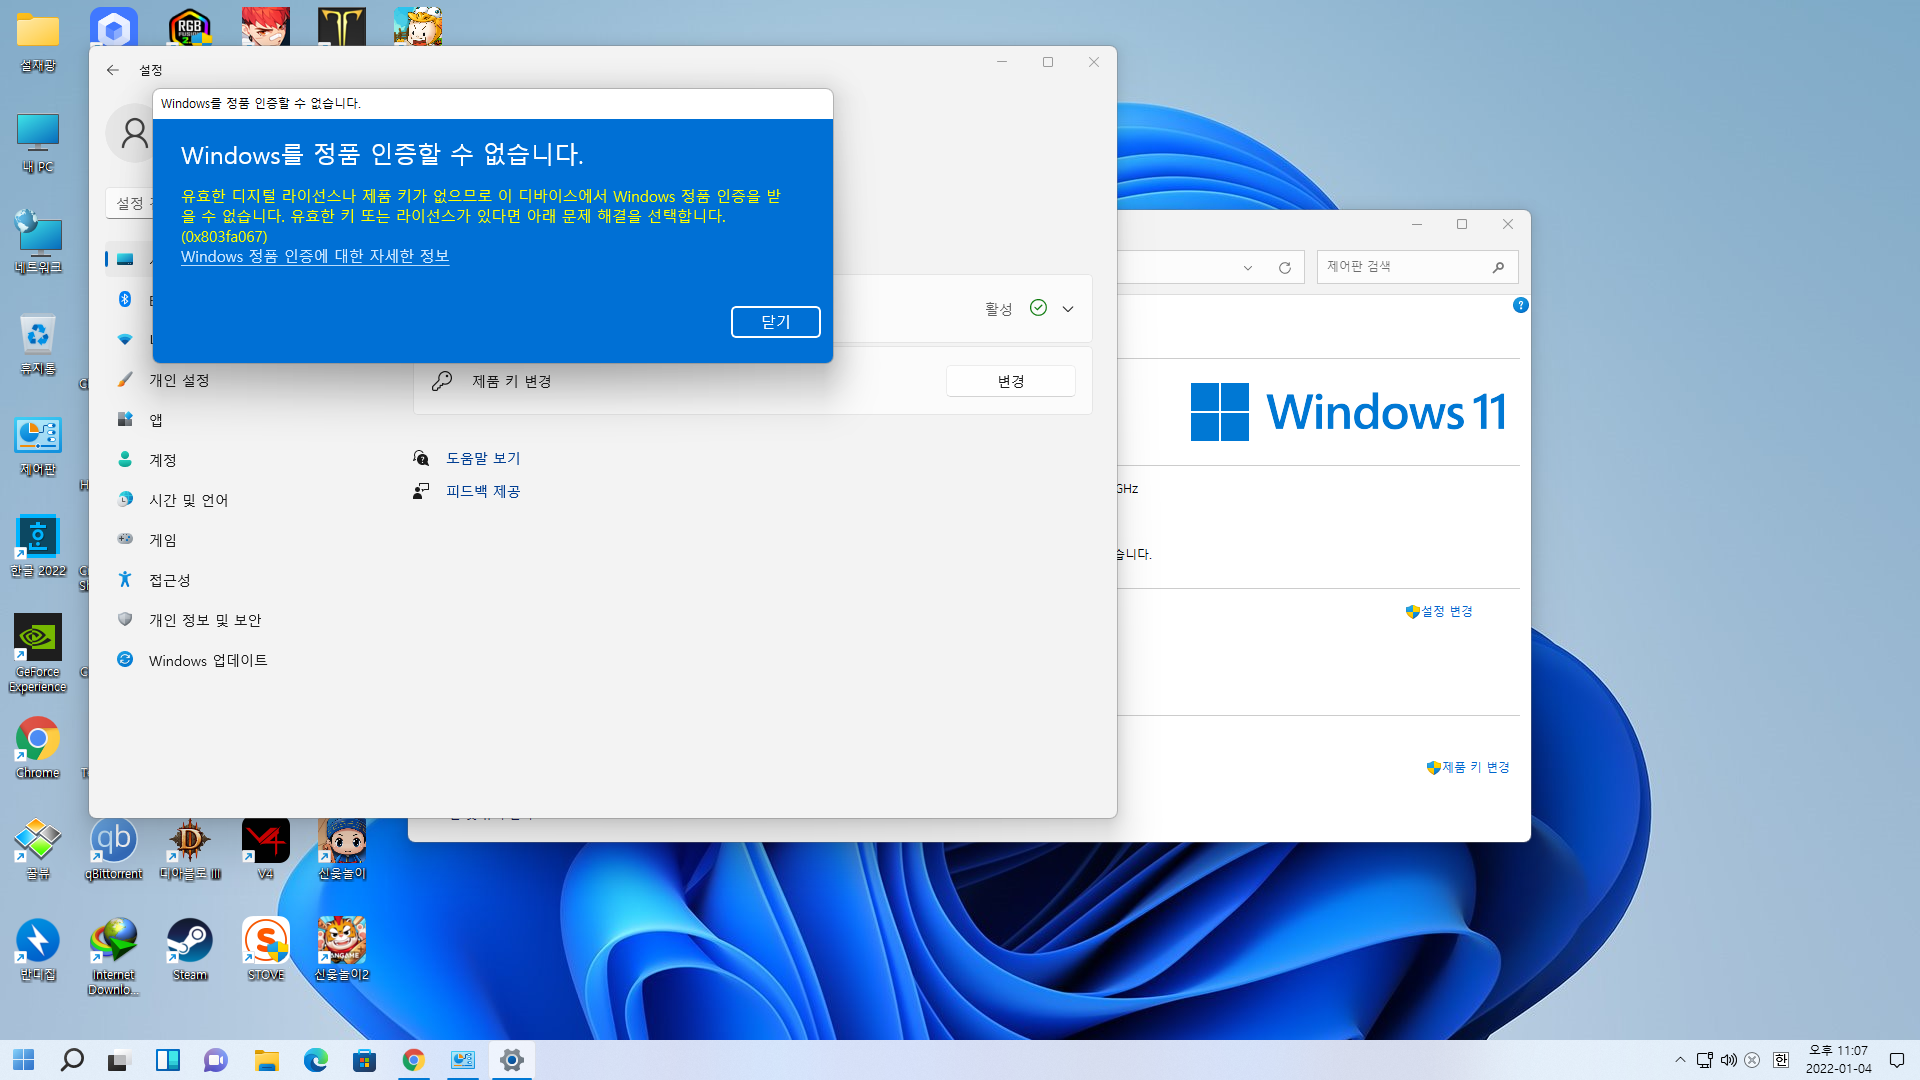Select 게임 in the Settings sidebar
Viewport: 1920px width, 1080px height.
(163, 540)
